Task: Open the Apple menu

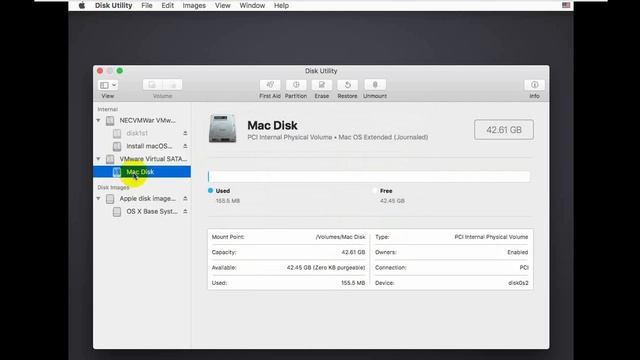Action: click(x=82, y=5)
